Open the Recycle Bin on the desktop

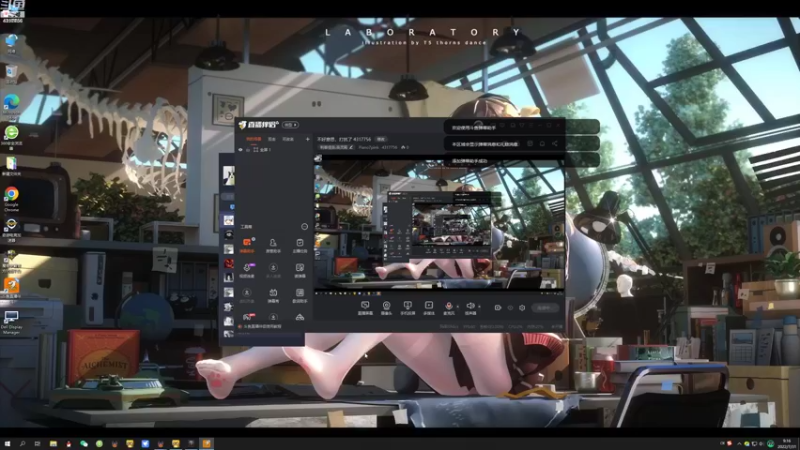[11, 74]
